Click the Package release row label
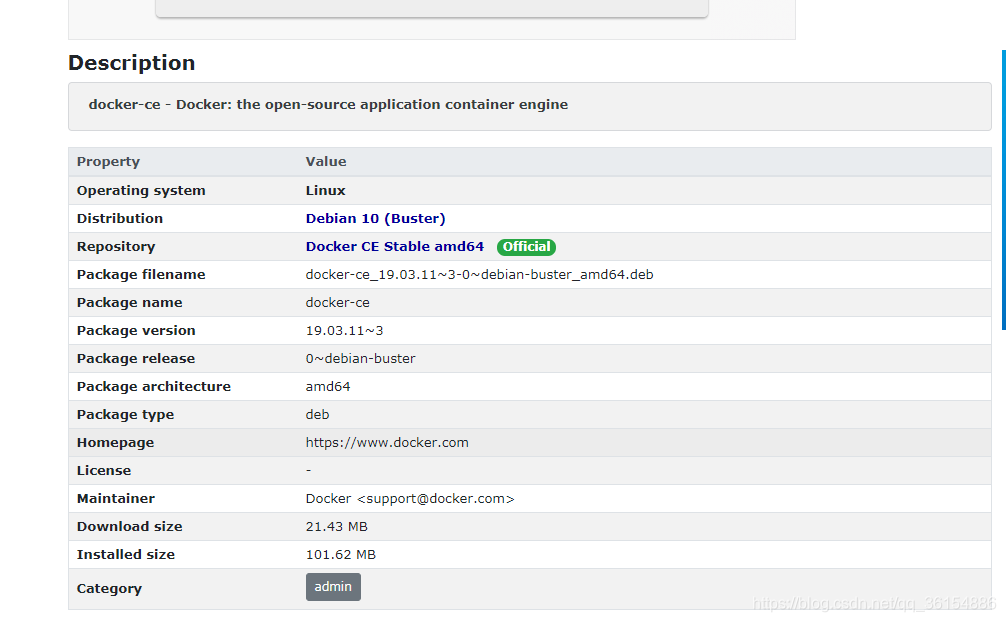The image size is (1006, 622). click(x=136, y=359)
